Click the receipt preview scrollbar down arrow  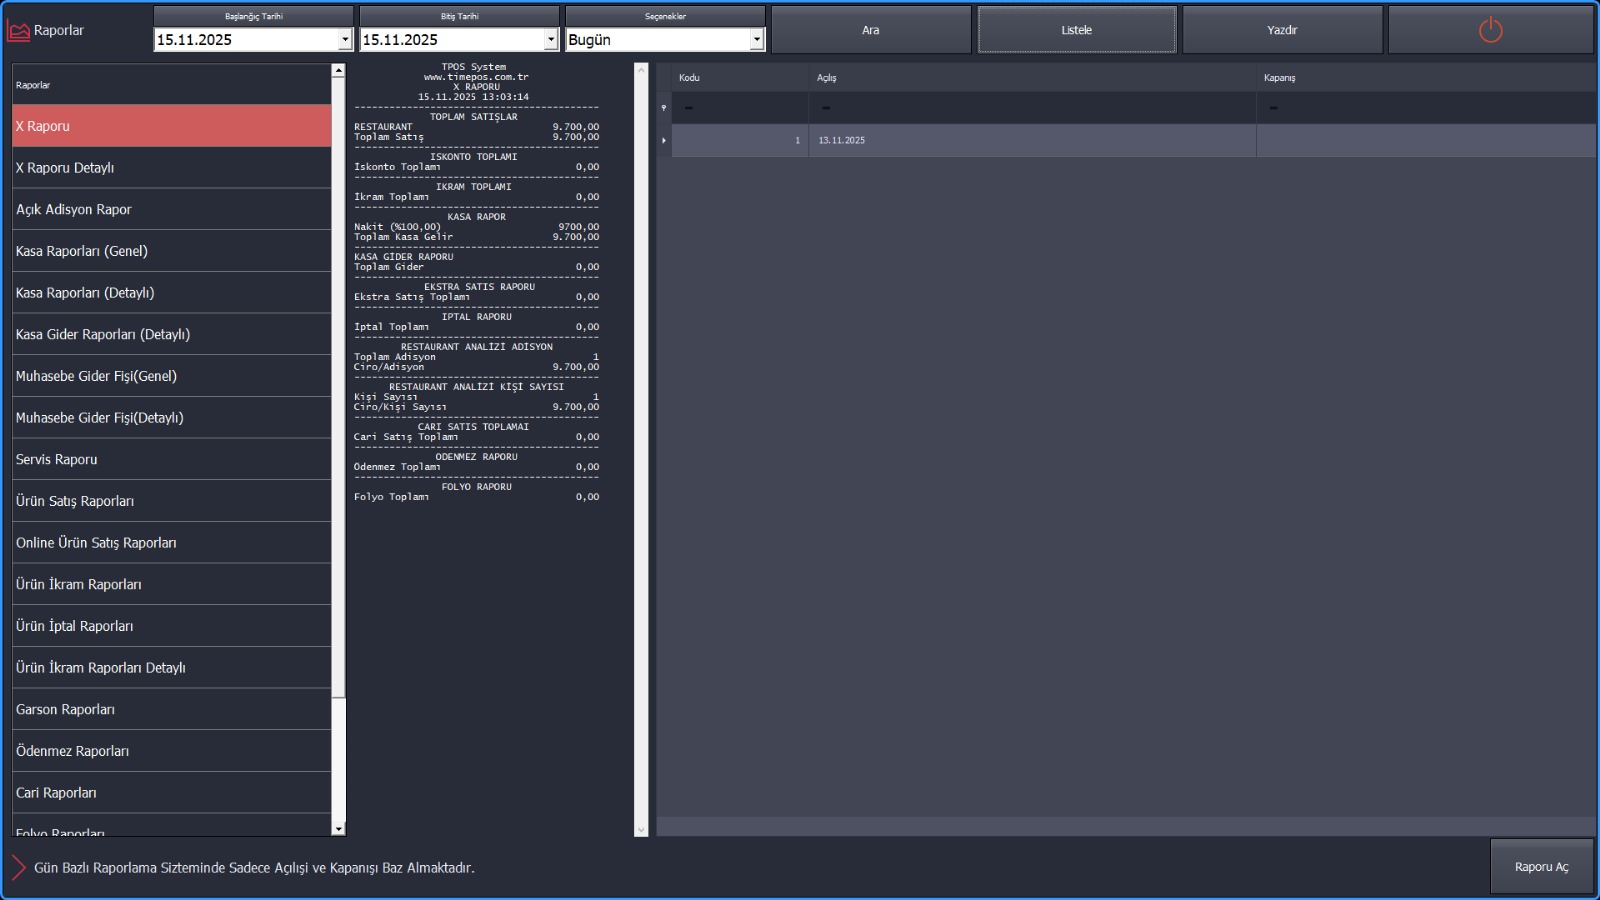coord(641,830)
